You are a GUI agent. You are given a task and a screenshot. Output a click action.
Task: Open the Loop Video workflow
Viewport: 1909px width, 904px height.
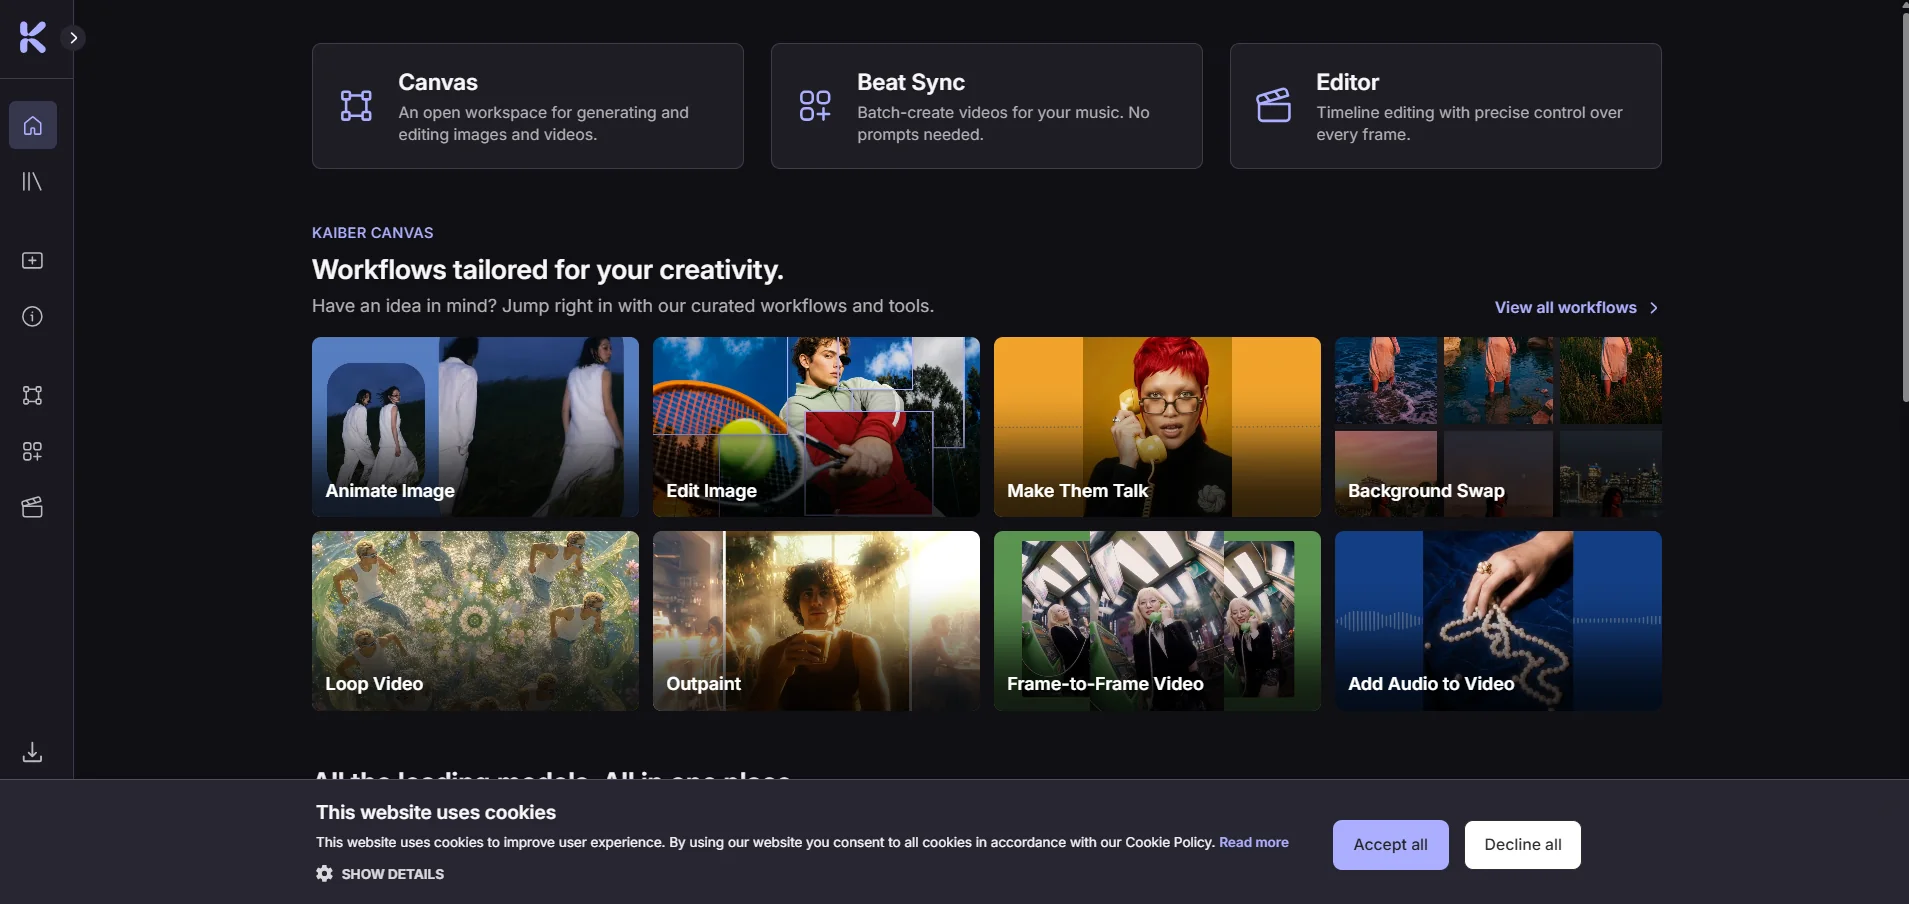click(x=475, y=621)
